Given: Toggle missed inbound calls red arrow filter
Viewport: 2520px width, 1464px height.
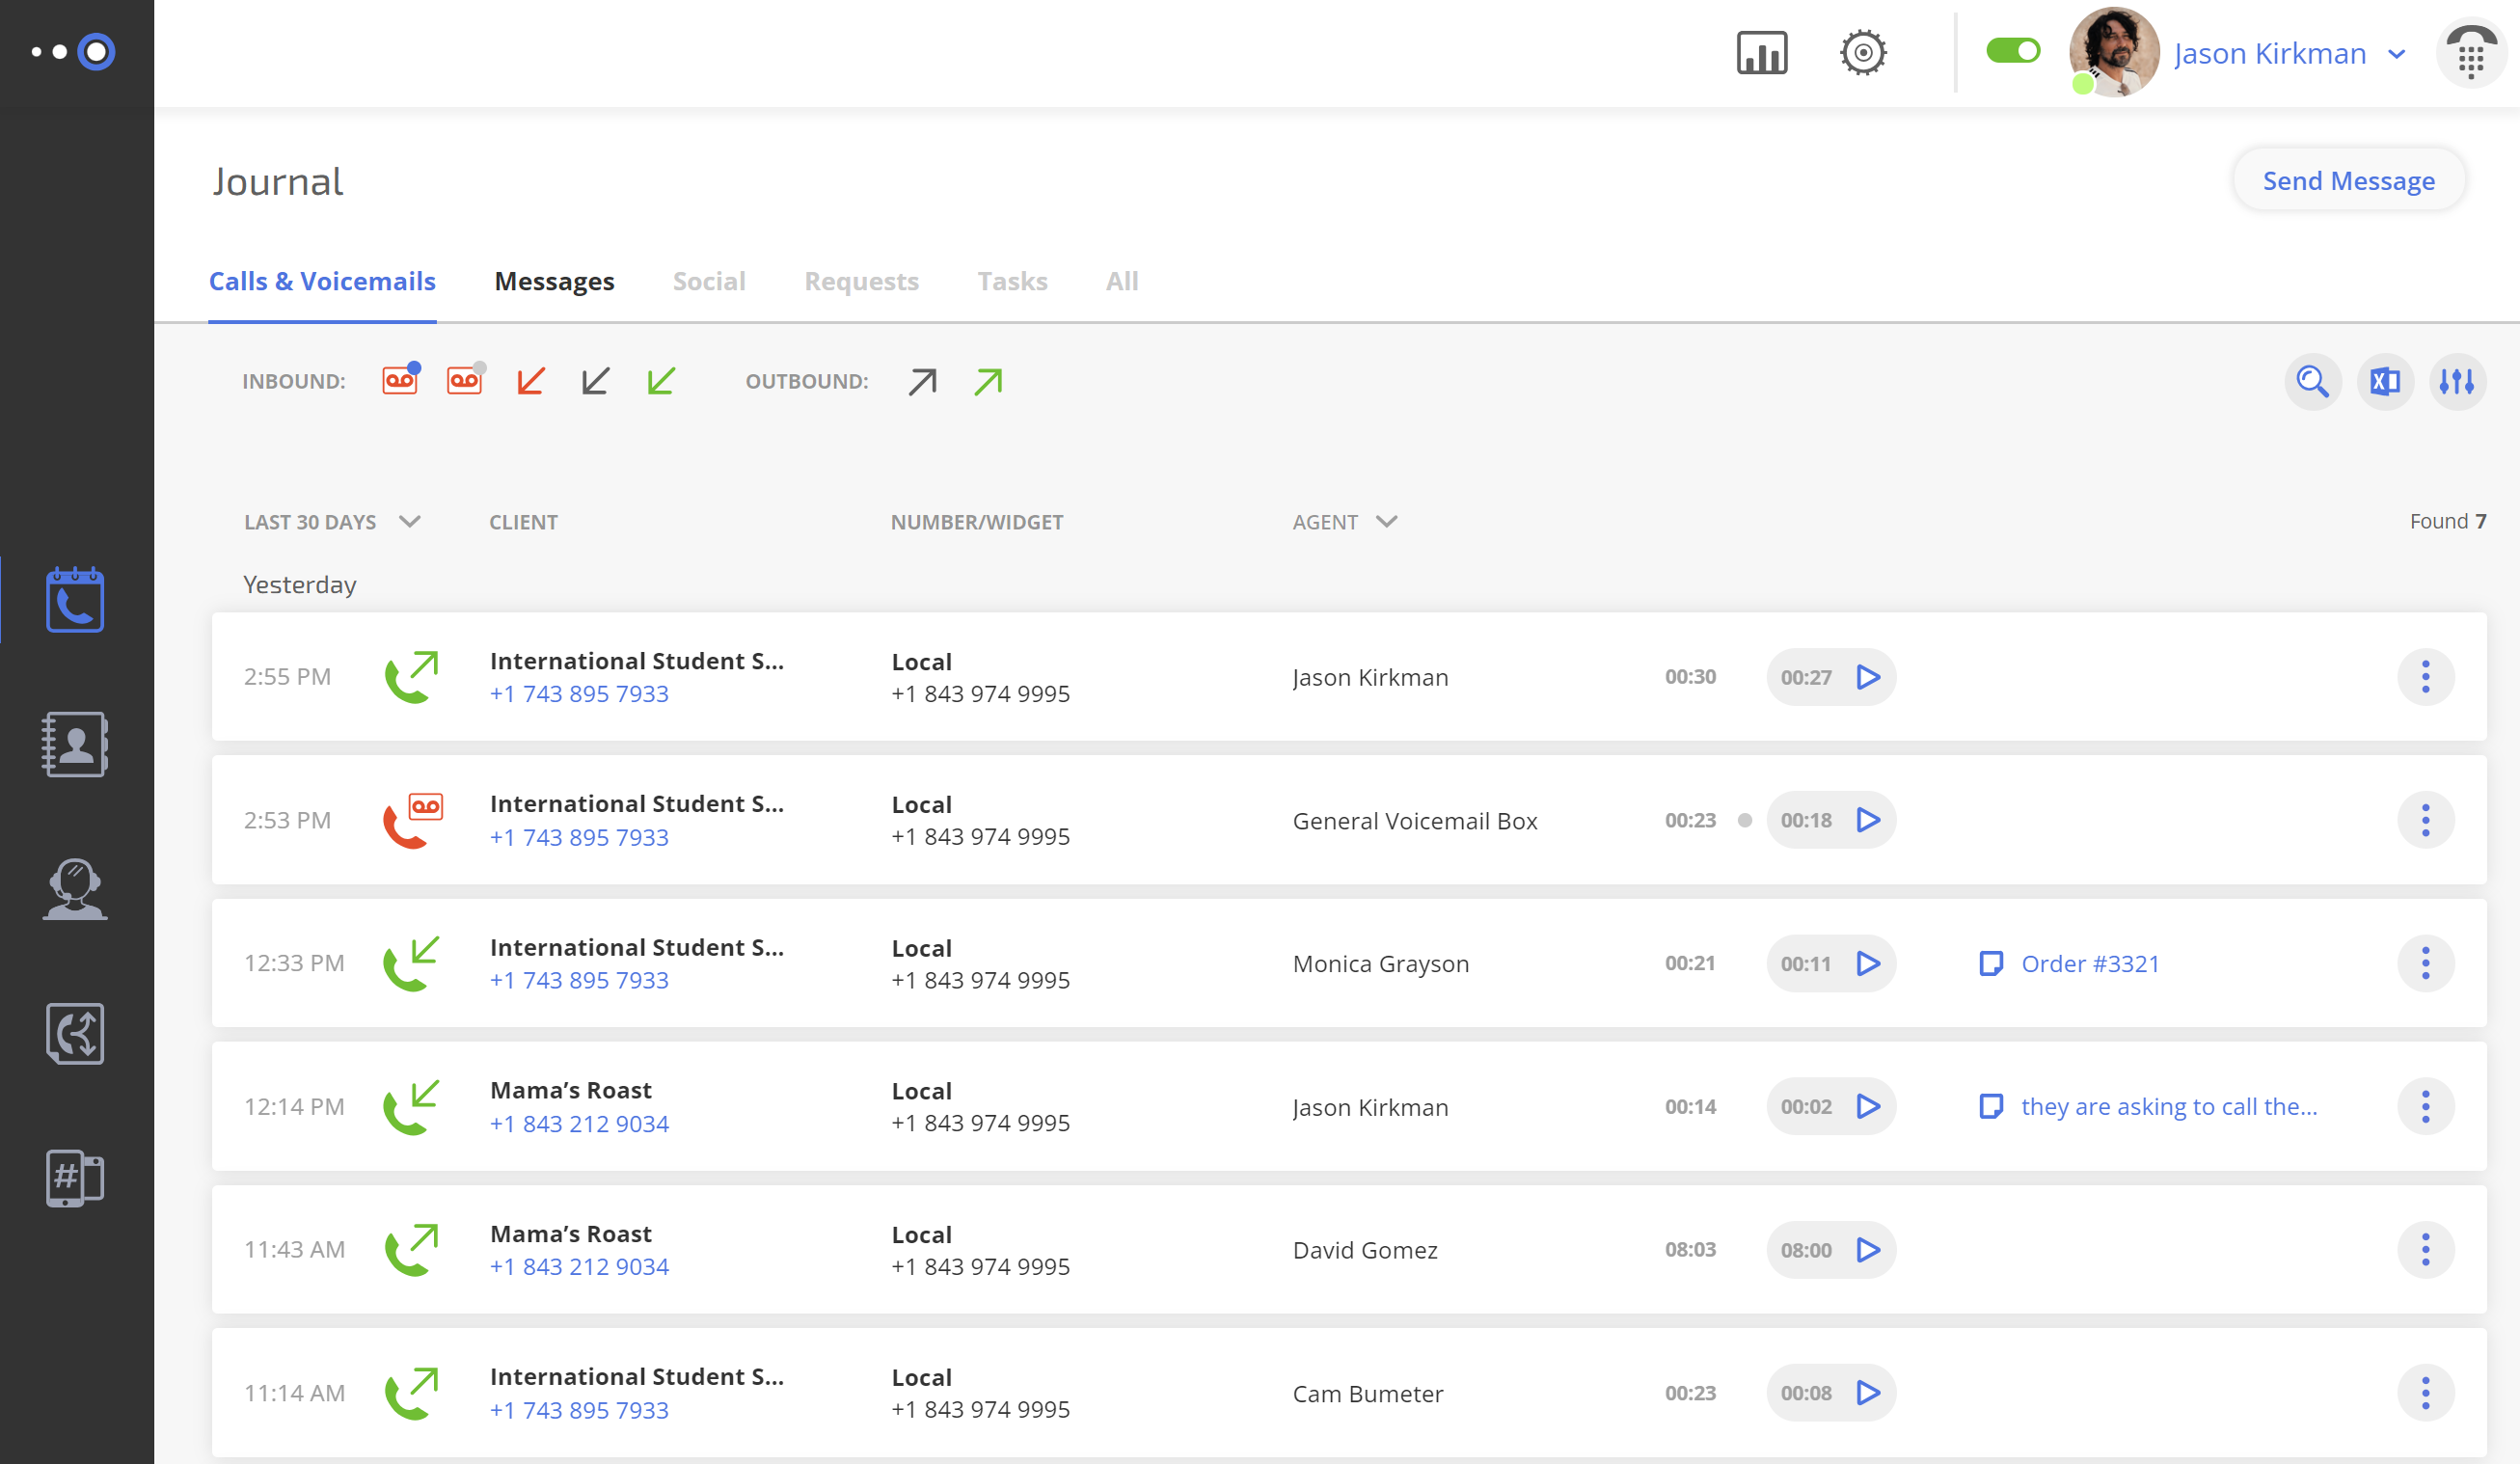Looking at the screenshot, I should 531,381.
